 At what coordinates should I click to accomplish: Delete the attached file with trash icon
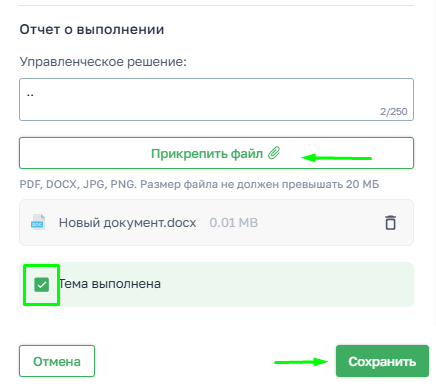tap(390, 223)
